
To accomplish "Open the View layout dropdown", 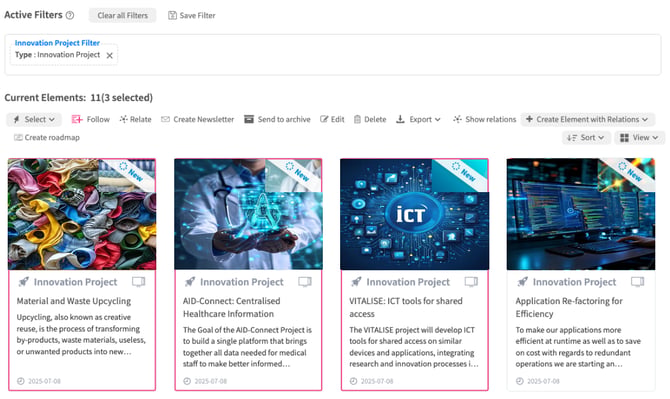I will click(x=639, y=138).
